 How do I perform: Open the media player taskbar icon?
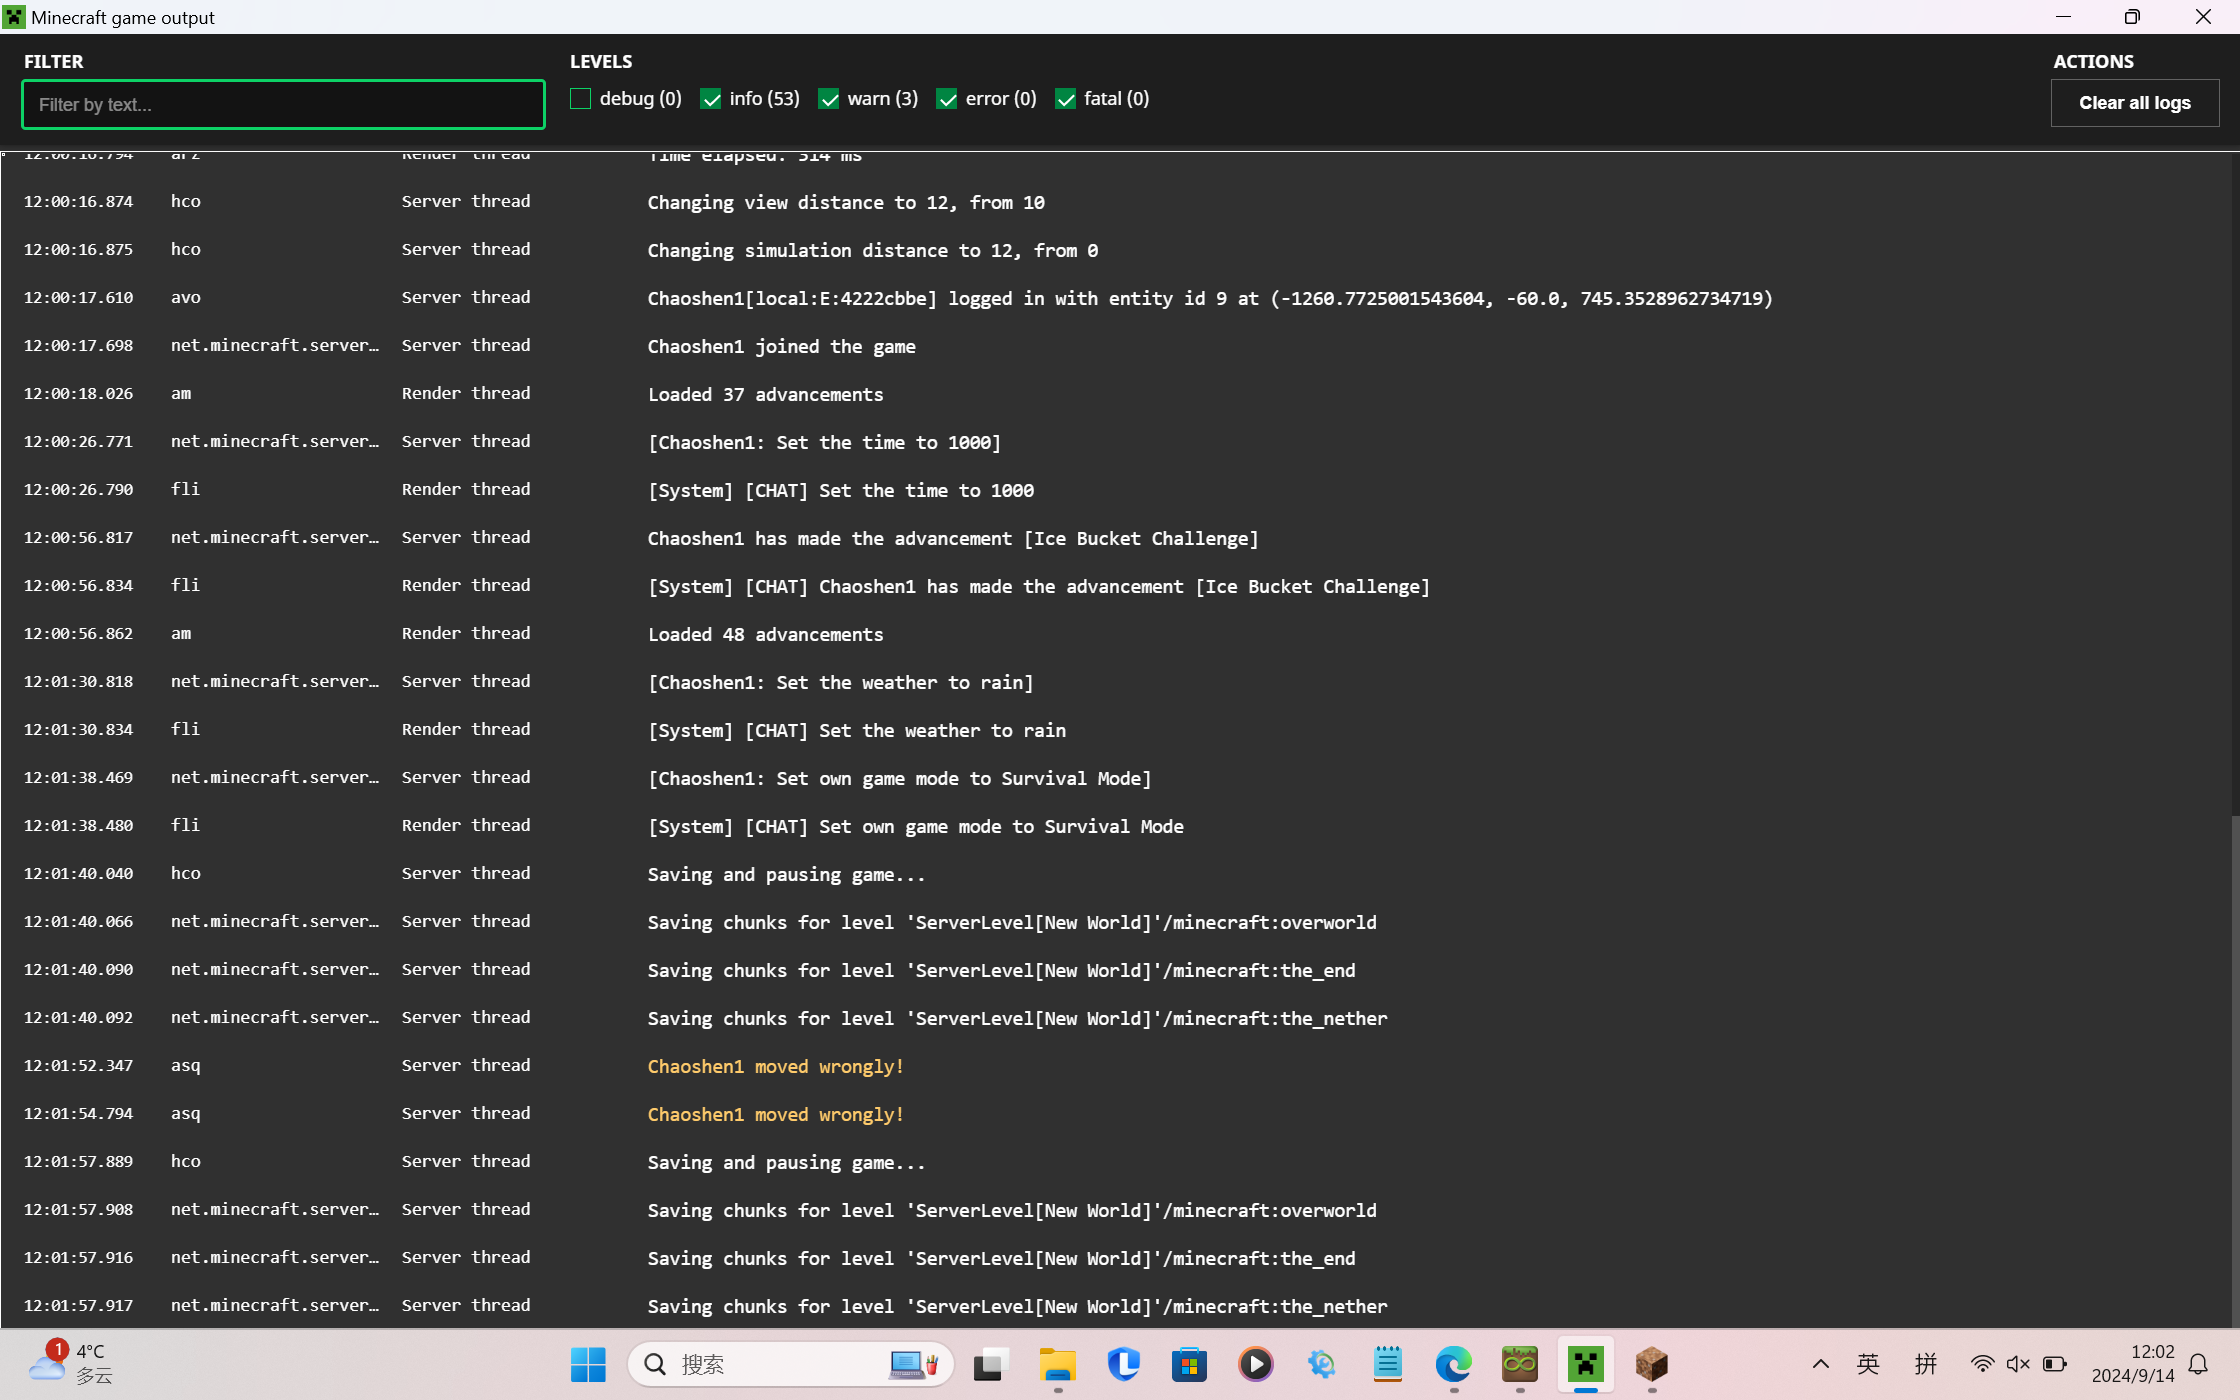point(1255,1364)
